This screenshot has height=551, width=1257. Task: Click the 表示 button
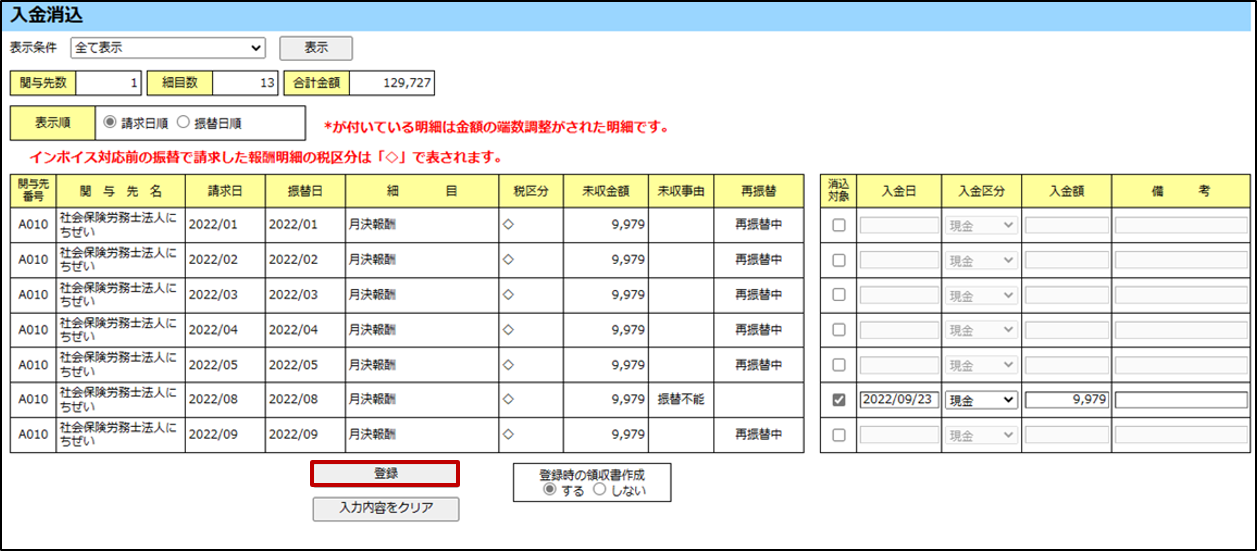[x=315, y=47]
